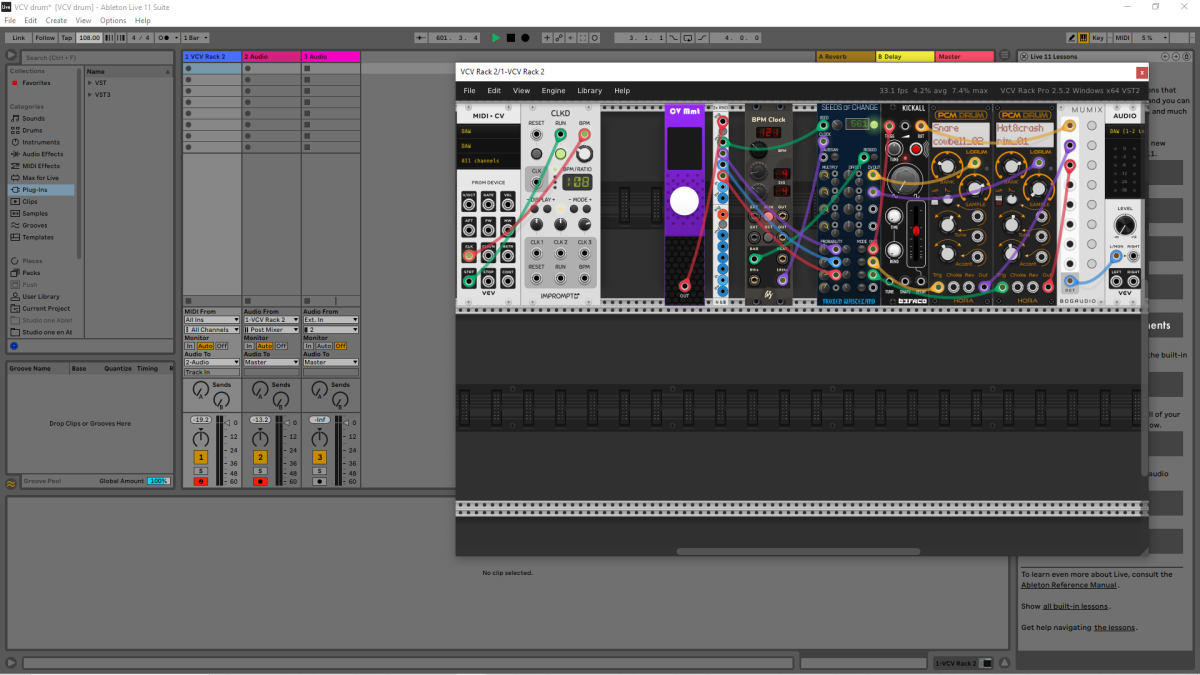Open Templates browser category

38,237
